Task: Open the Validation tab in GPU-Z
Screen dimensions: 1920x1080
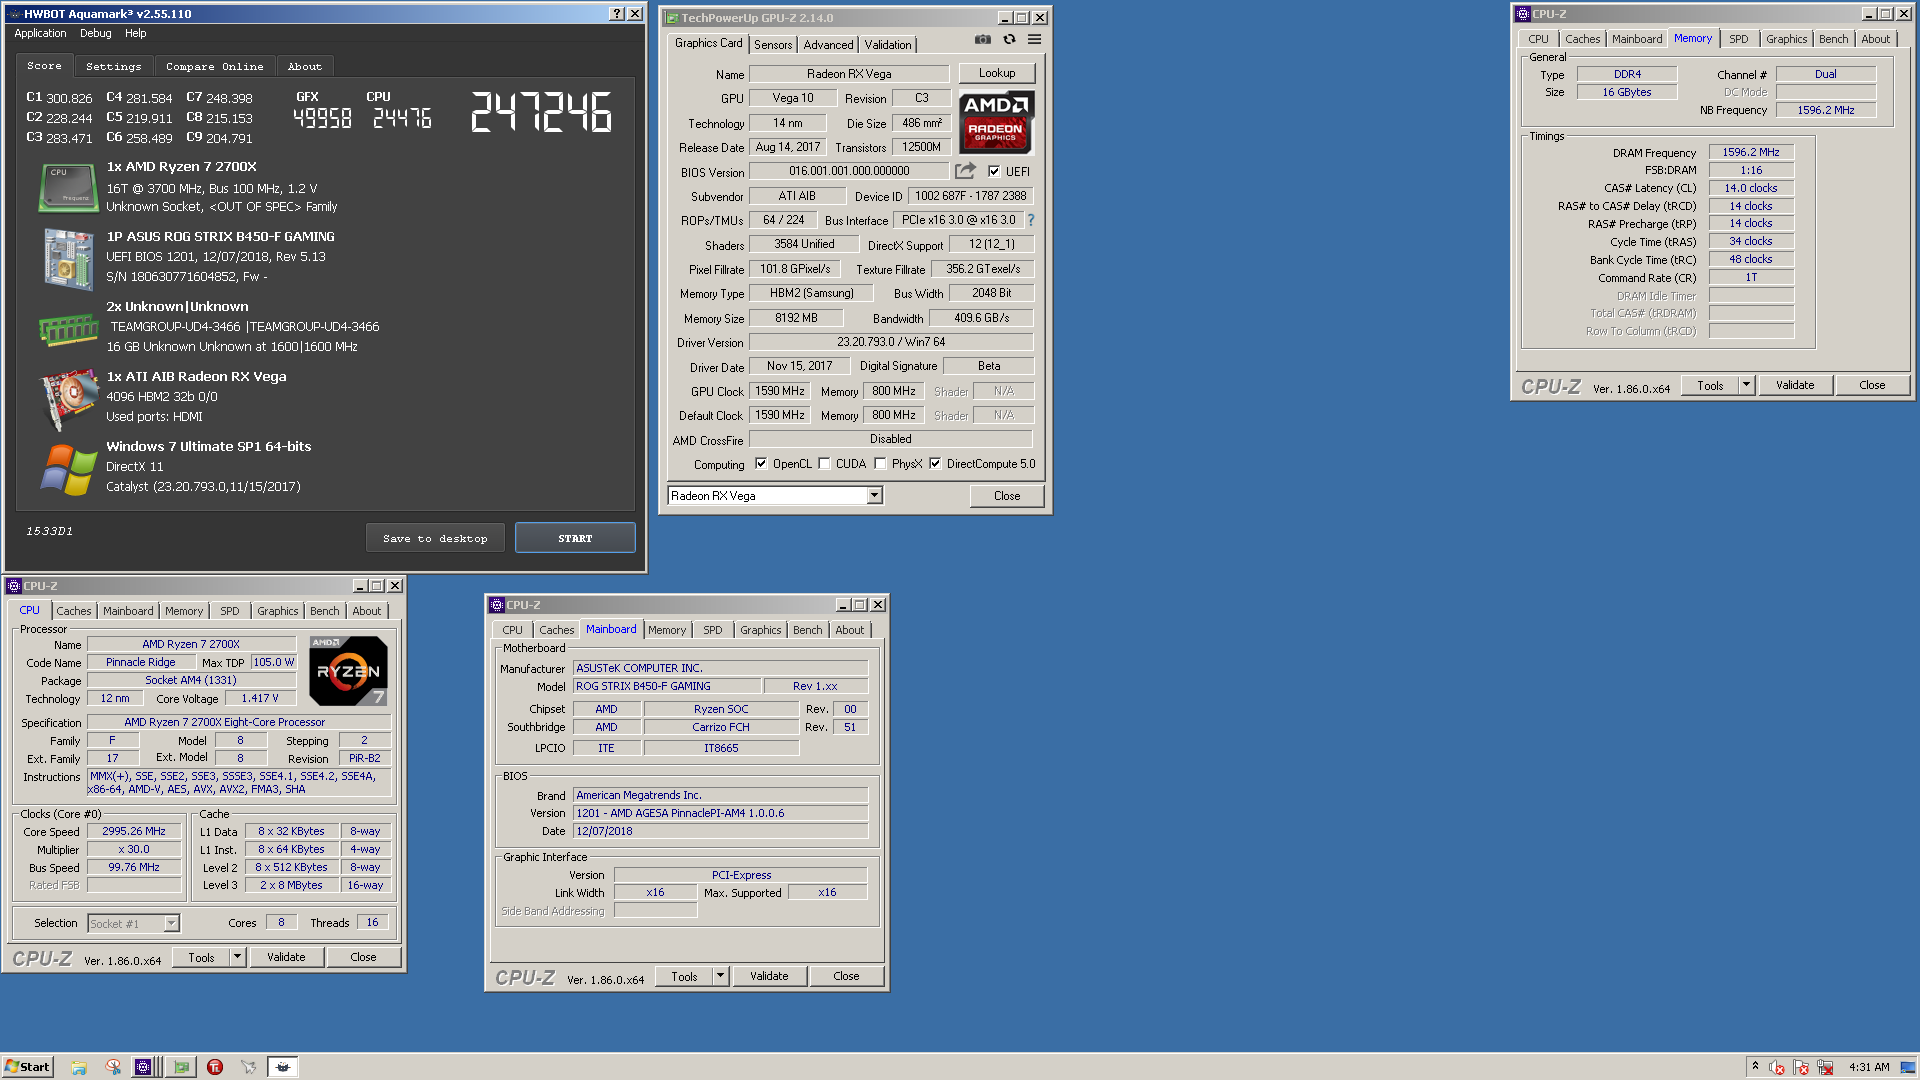Action: (888, 45)
